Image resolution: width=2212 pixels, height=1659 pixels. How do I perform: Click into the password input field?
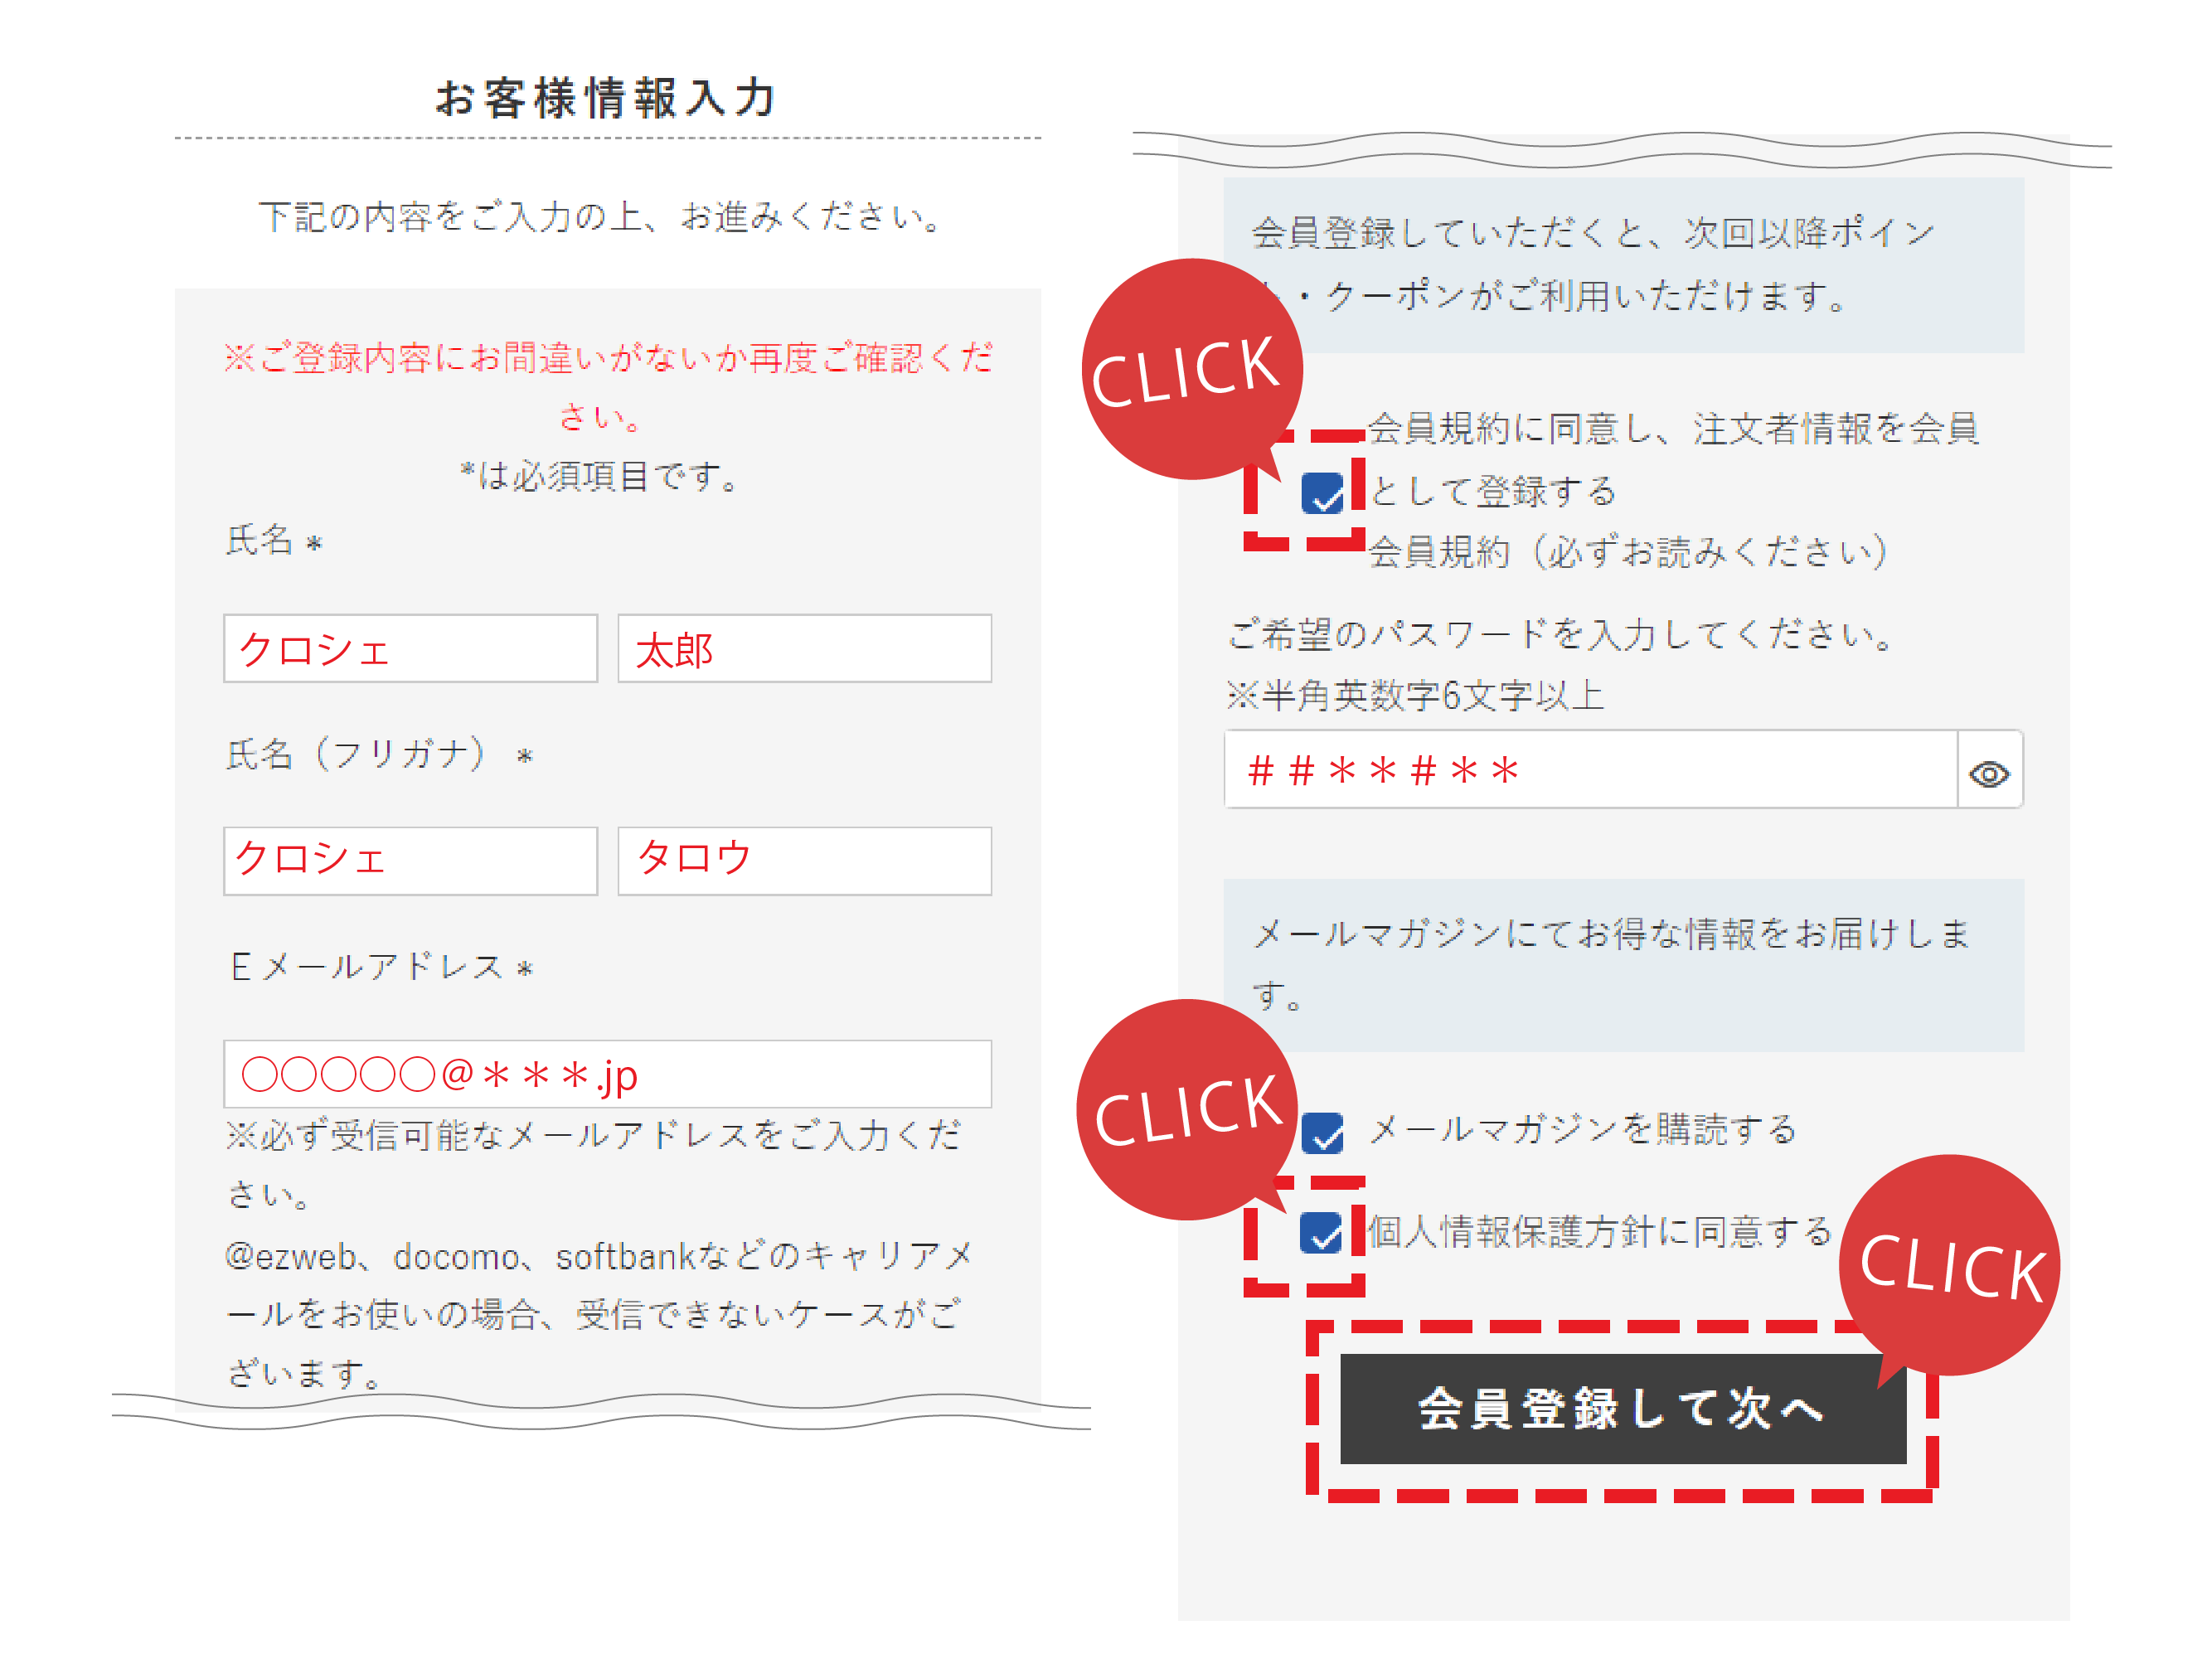(x=1590, y=770)
